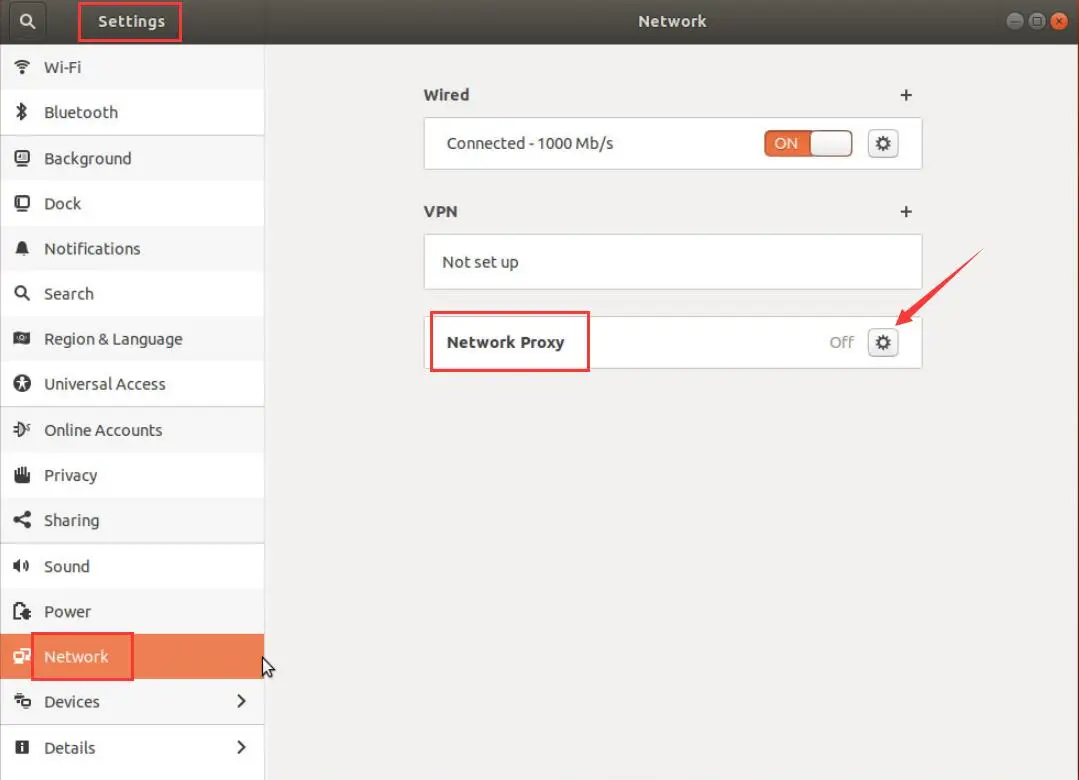Select Universal Access in sidebar
This screenshot has width=1079, height=780.
(104, 384)
